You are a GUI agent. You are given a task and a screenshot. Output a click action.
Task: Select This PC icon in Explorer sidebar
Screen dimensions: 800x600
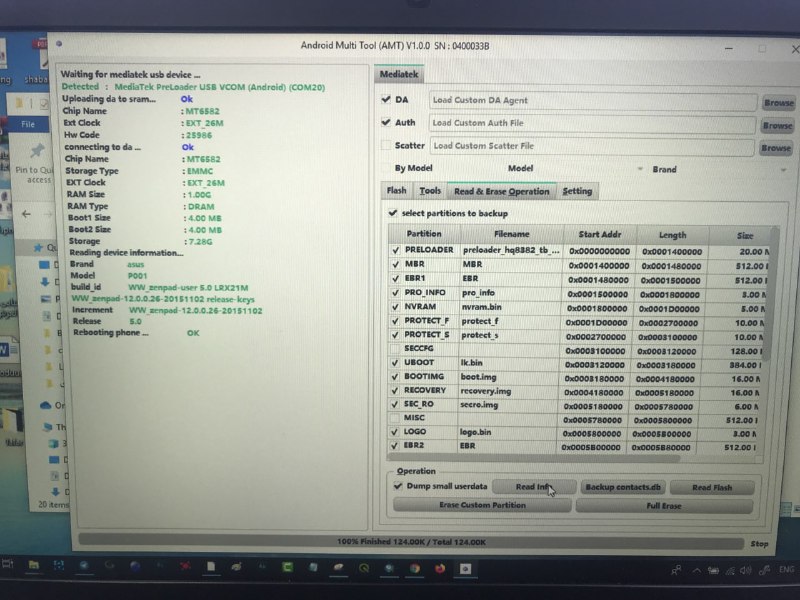point(48,427)
